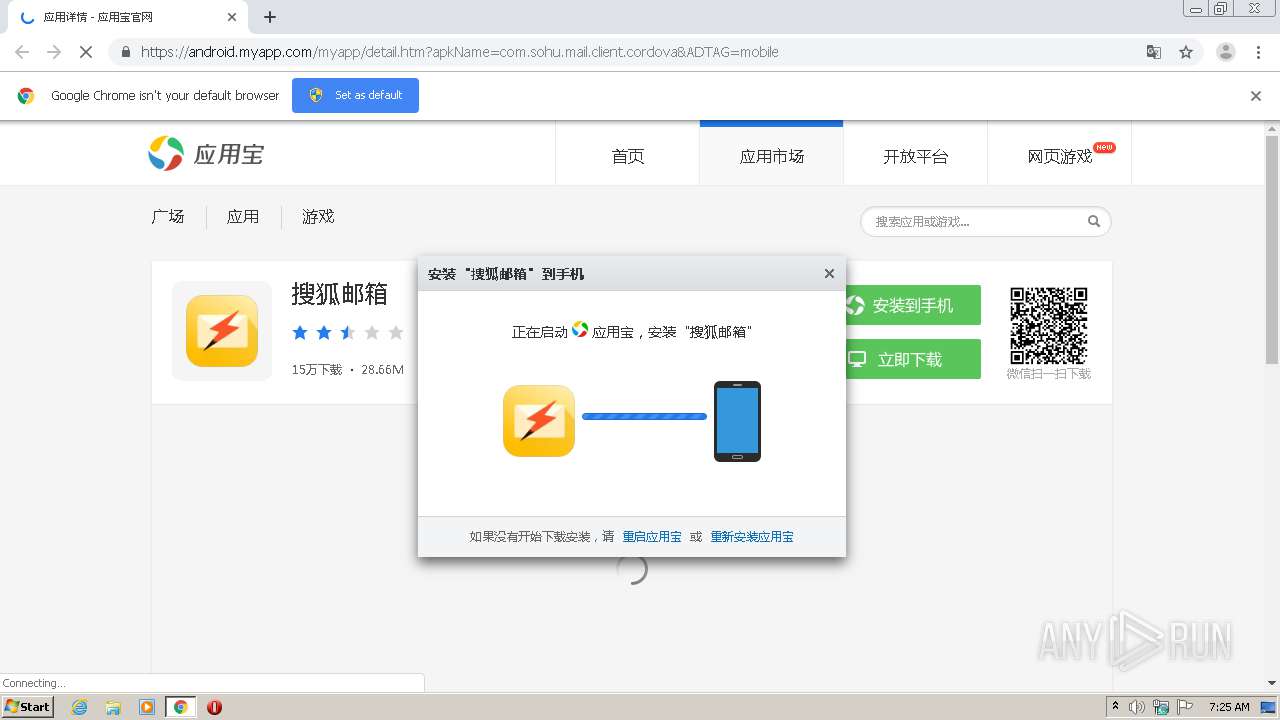Click the 重启应用宝 link

click(652, 537)
